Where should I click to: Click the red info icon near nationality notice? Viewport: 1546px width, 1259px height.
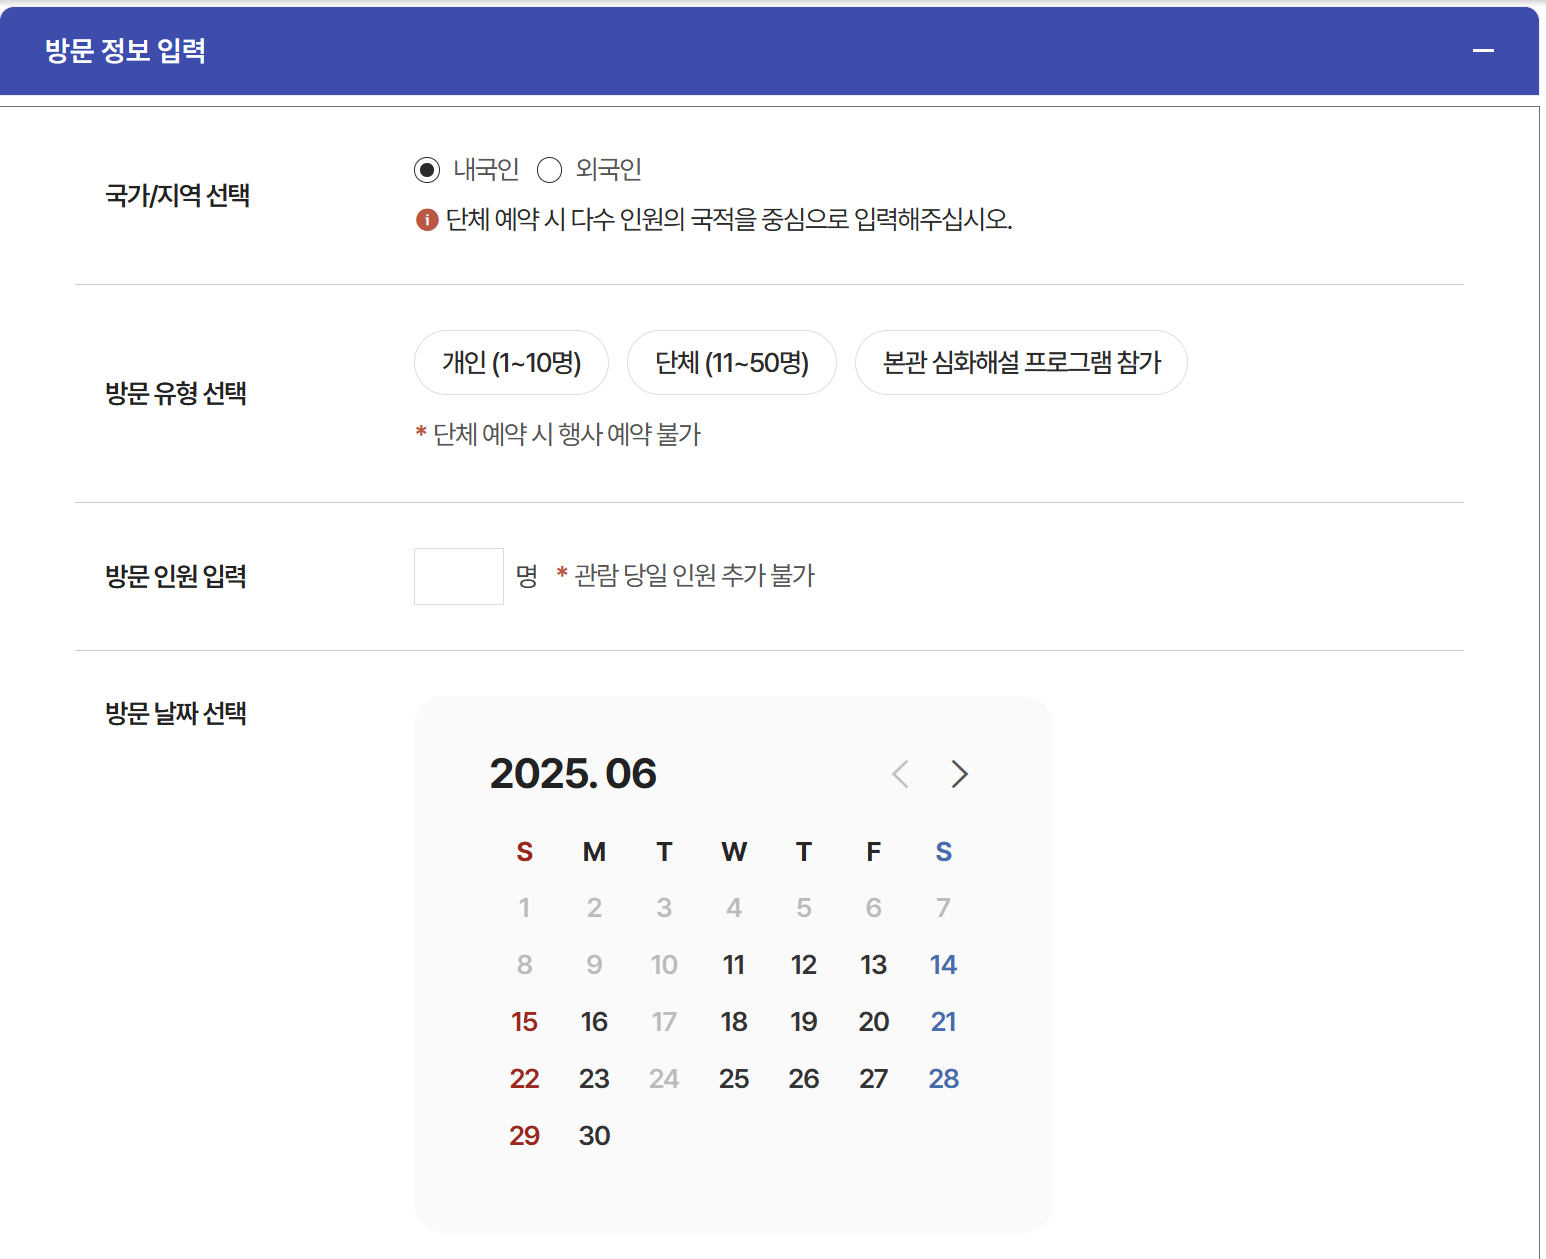(x=424, y=221)
